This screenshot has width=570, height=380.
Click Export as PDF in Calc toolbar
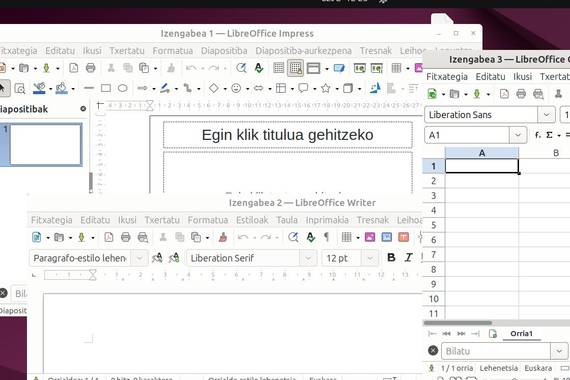[504, 94]
